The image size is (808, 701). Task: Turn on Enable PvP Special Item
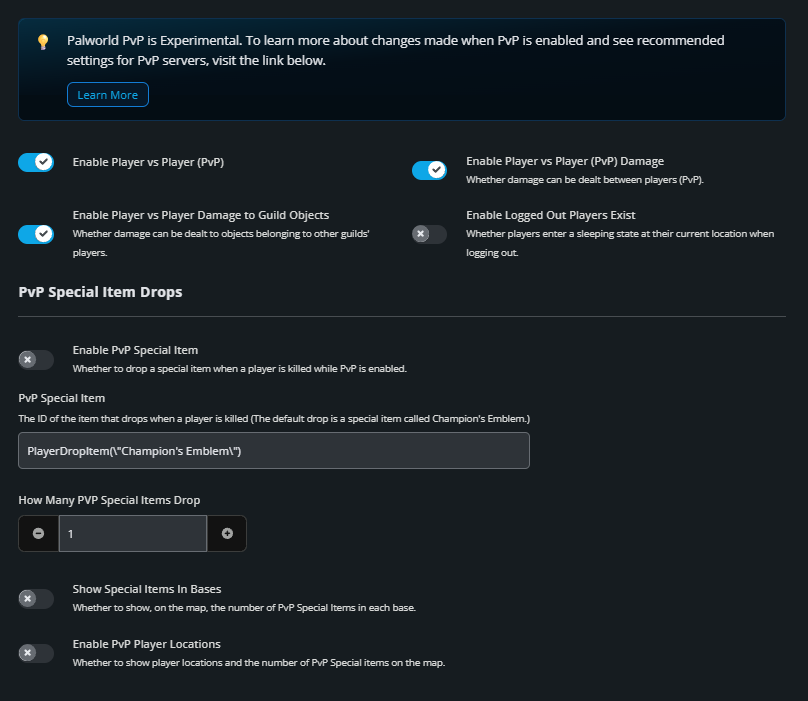point(36,358)
